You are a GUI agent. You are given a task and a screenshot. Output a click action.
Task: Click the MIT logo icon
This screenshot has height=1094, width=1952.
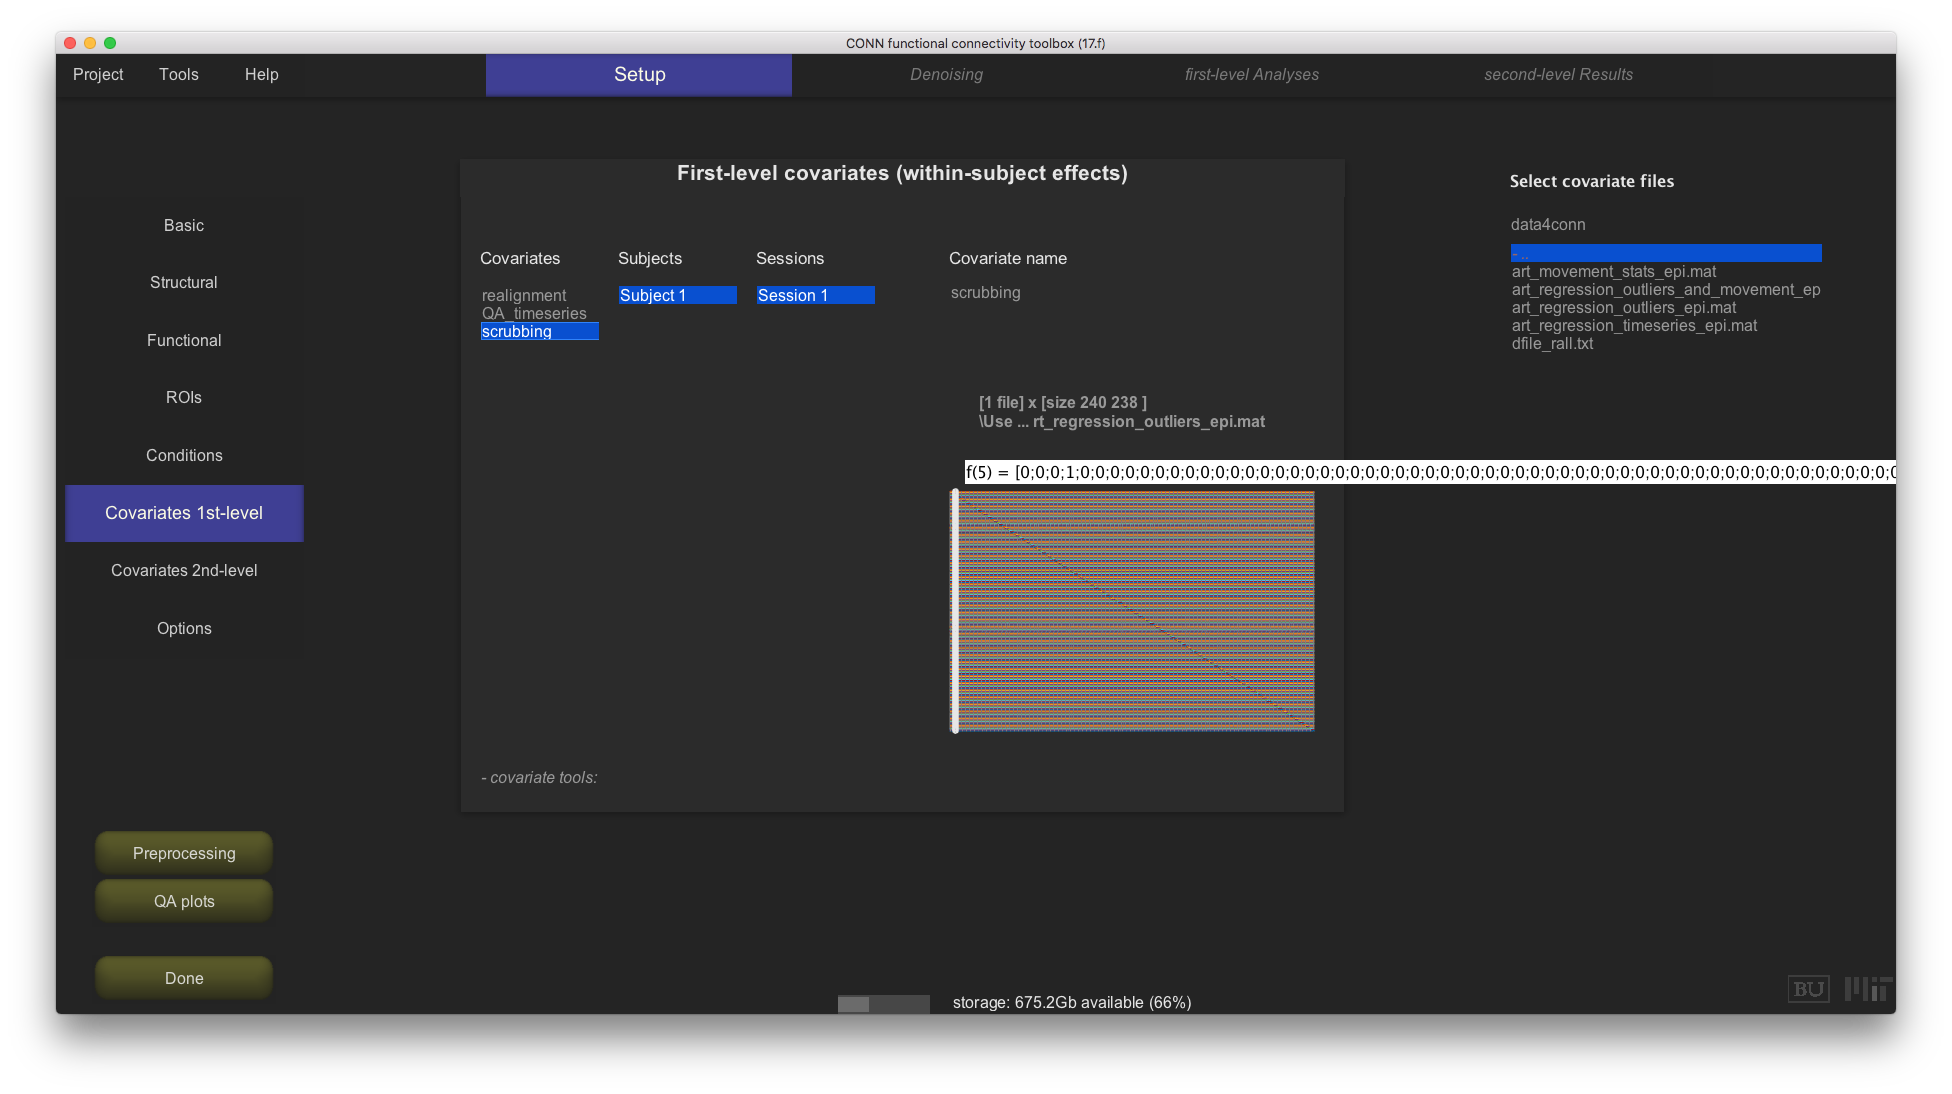(x=1867, y=989)
